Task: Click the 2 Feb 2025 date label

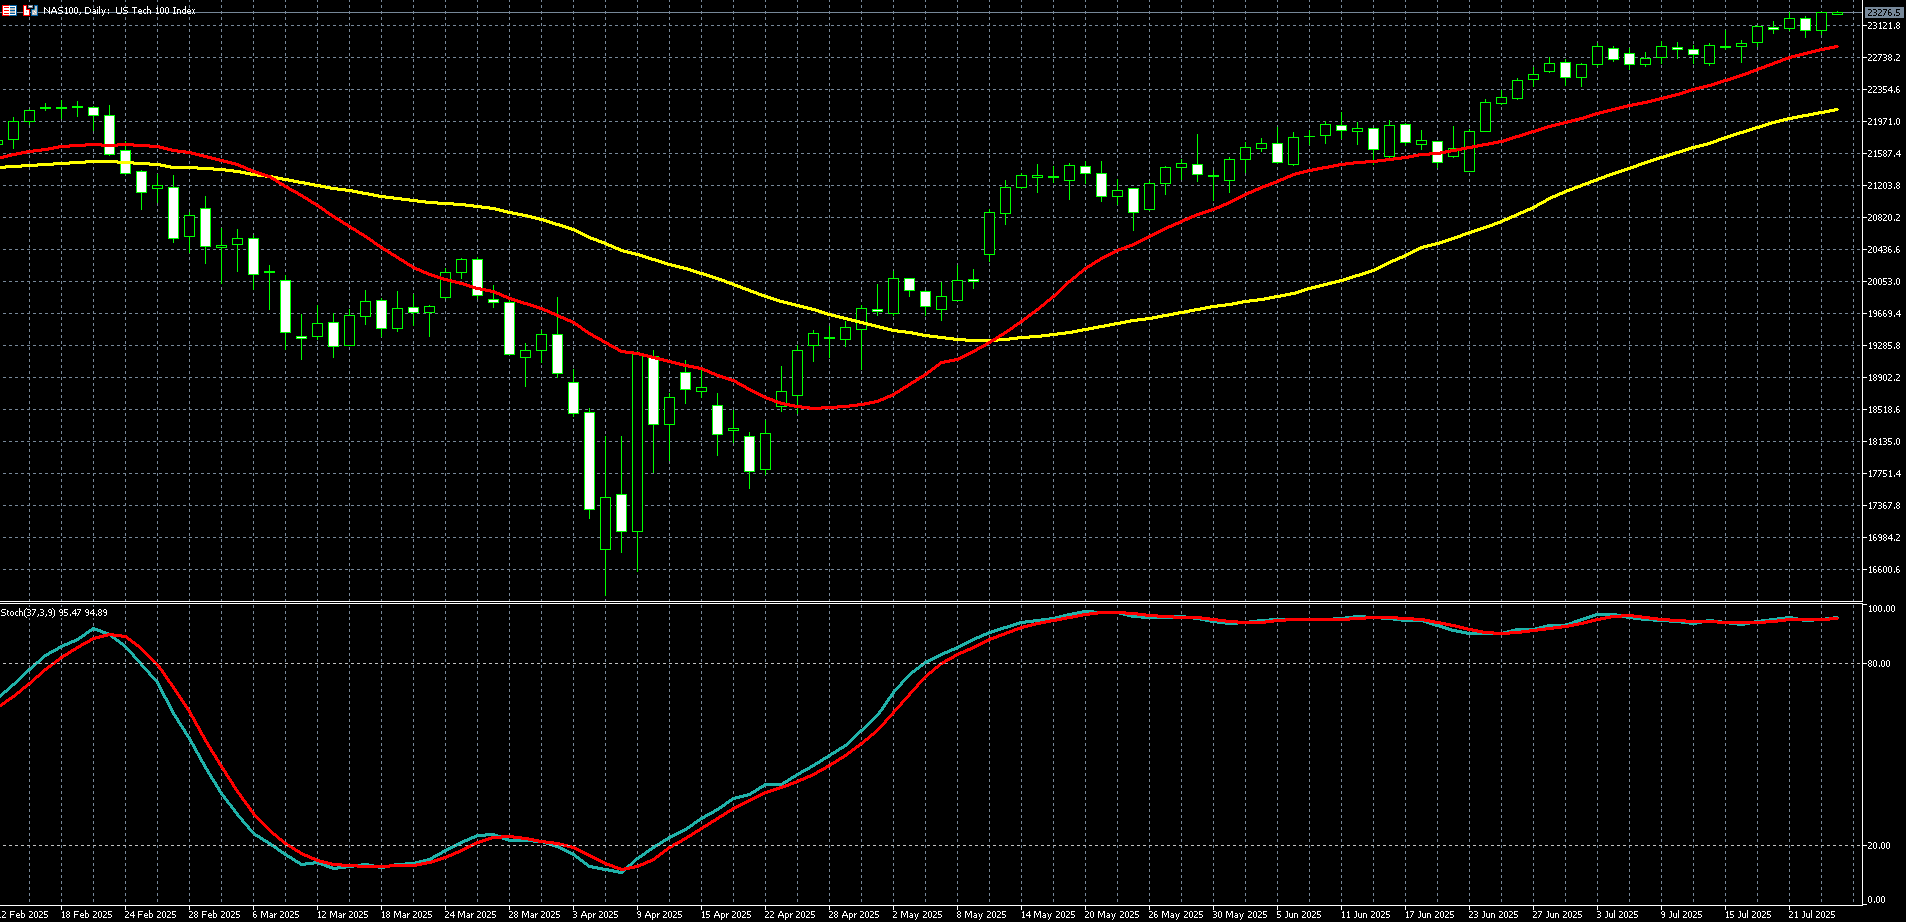Action: 24,914
